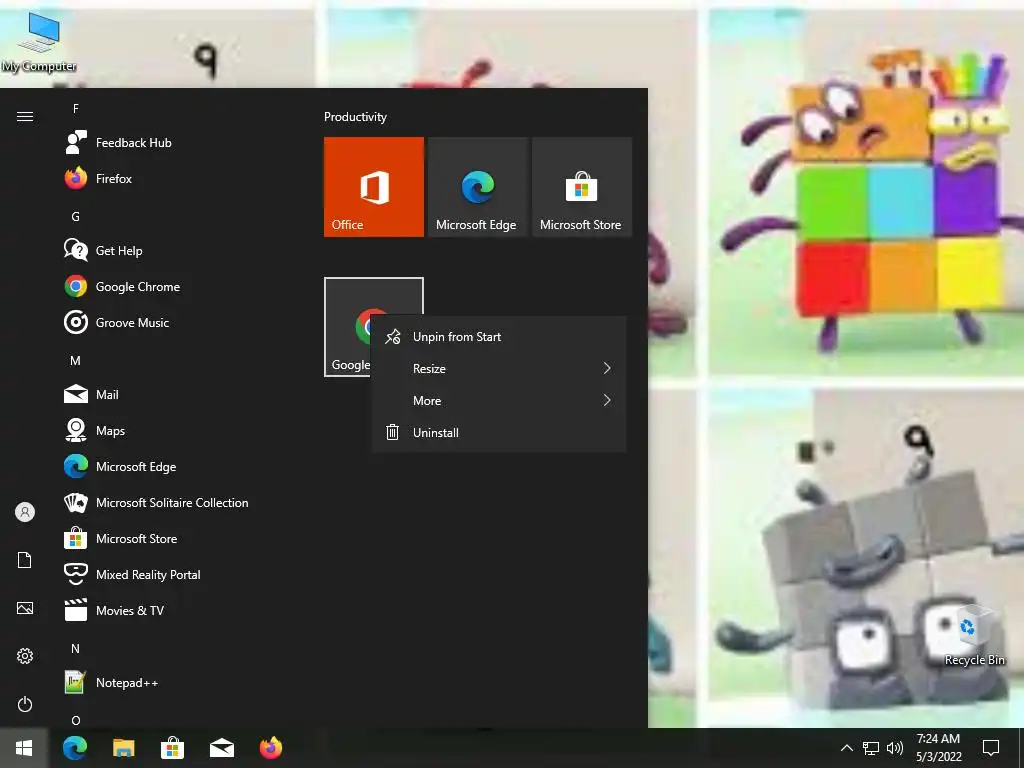Open File Explorer from the taskbar
The width and height of the screenshot is (1024, 768).
tap(123, 748)
